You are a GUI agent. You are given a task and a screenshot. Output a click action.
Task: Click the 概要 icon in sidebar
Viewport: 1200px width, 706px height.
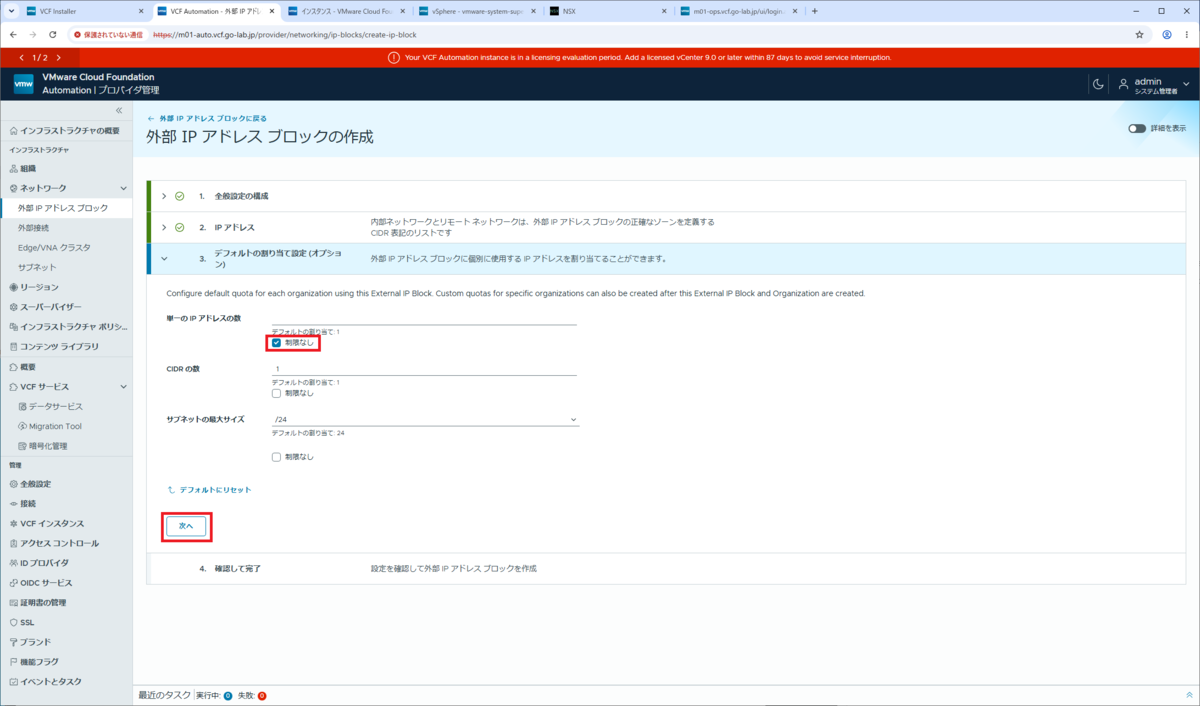(13, 367)
